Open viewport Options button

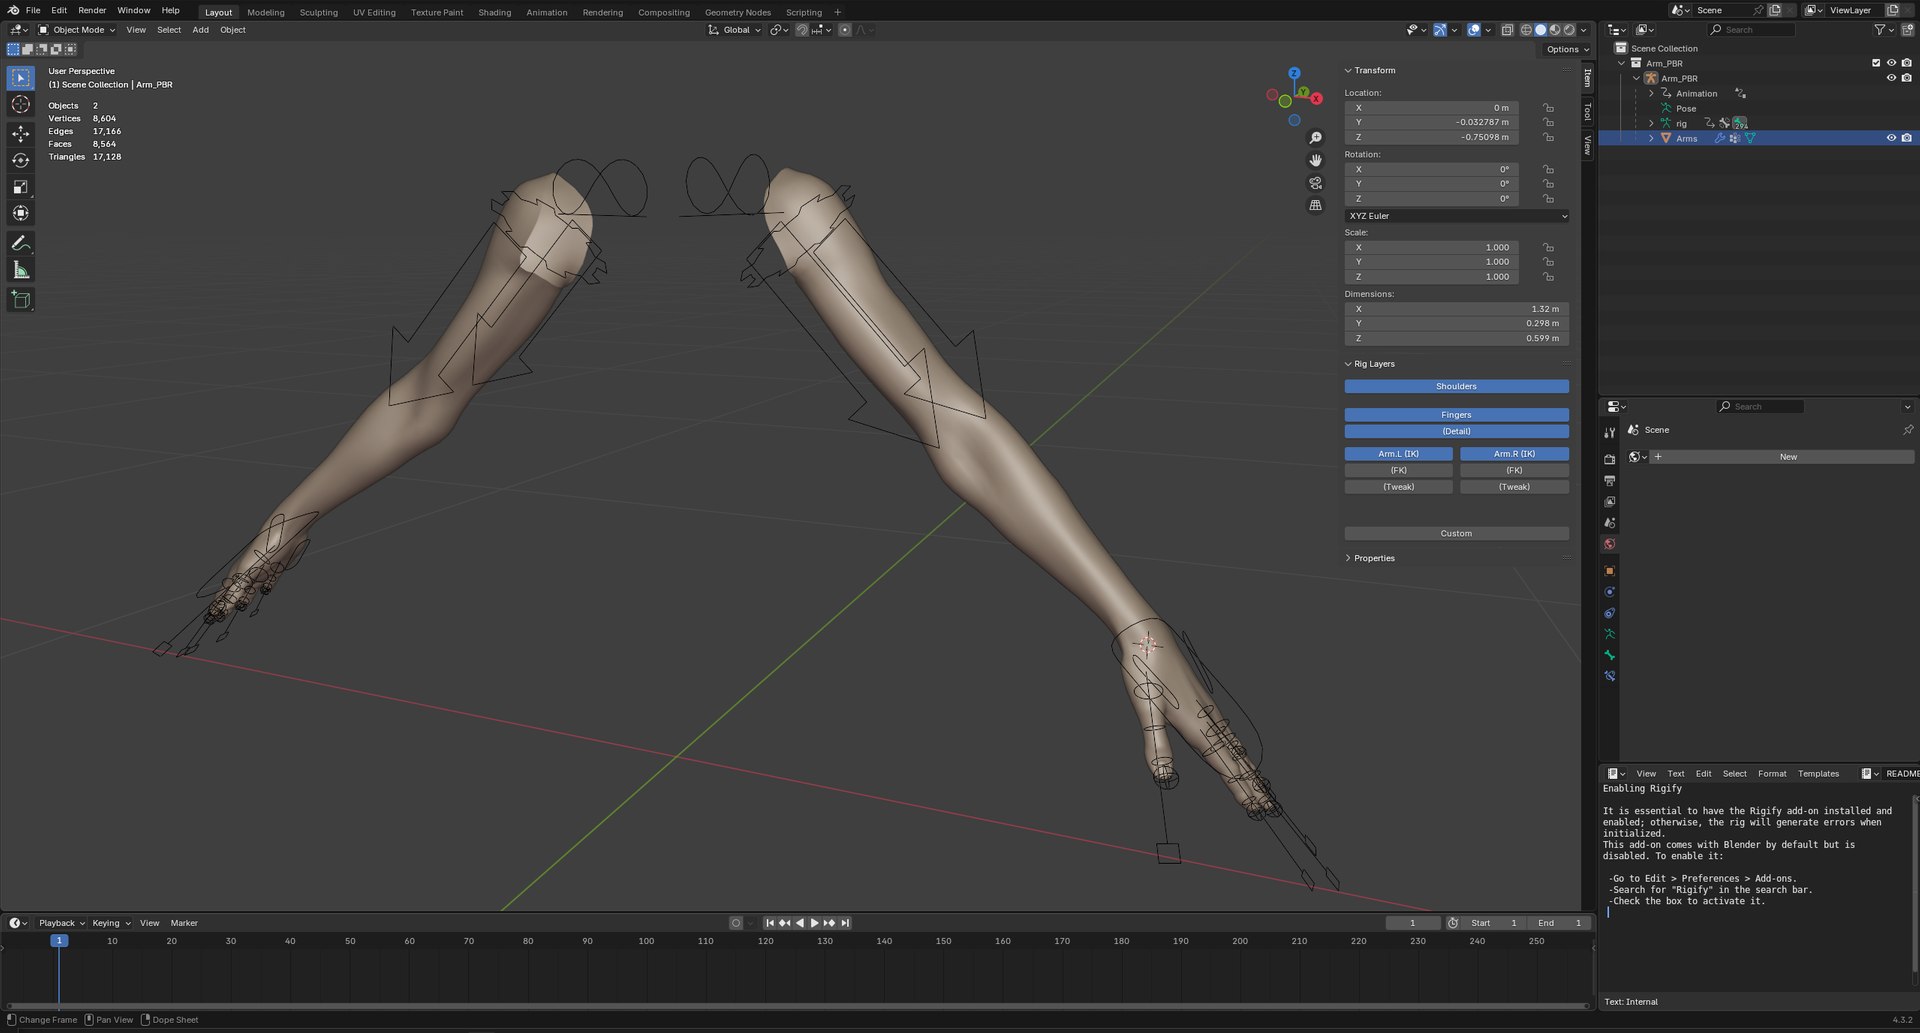tap(1567, 49)
